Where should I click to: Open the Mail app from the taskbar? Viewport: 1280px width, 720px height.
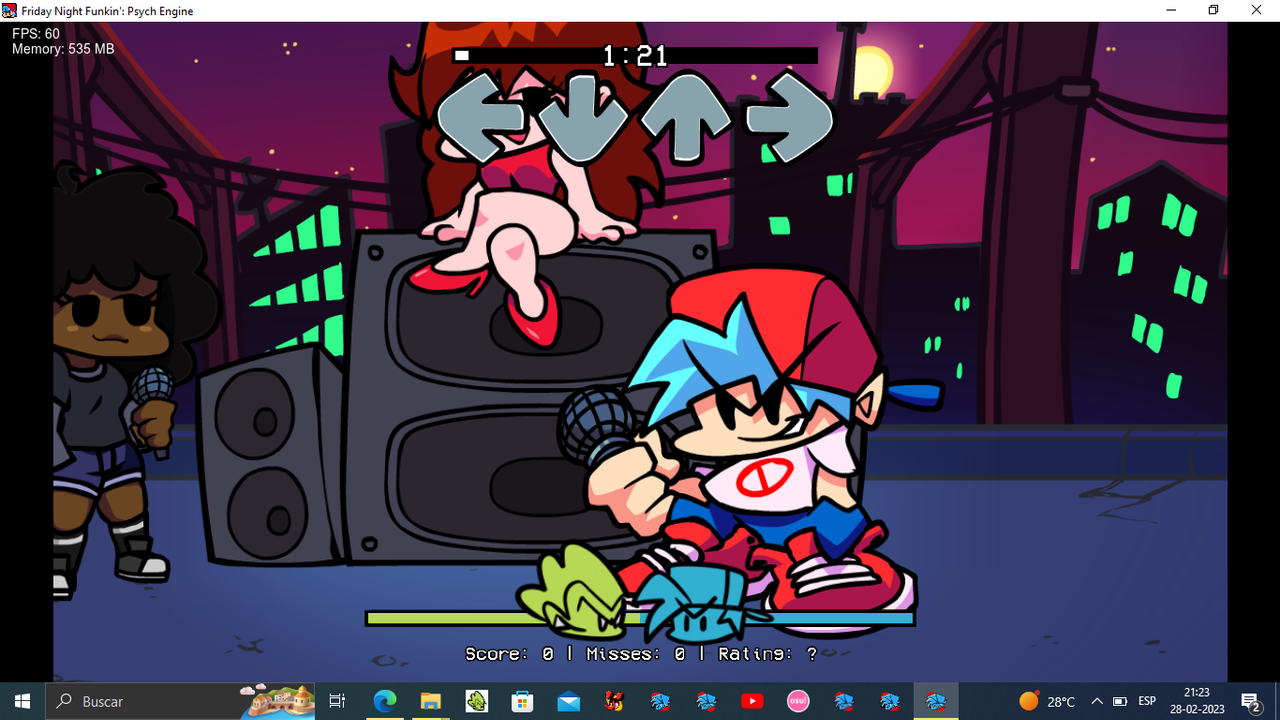[568, 701]
